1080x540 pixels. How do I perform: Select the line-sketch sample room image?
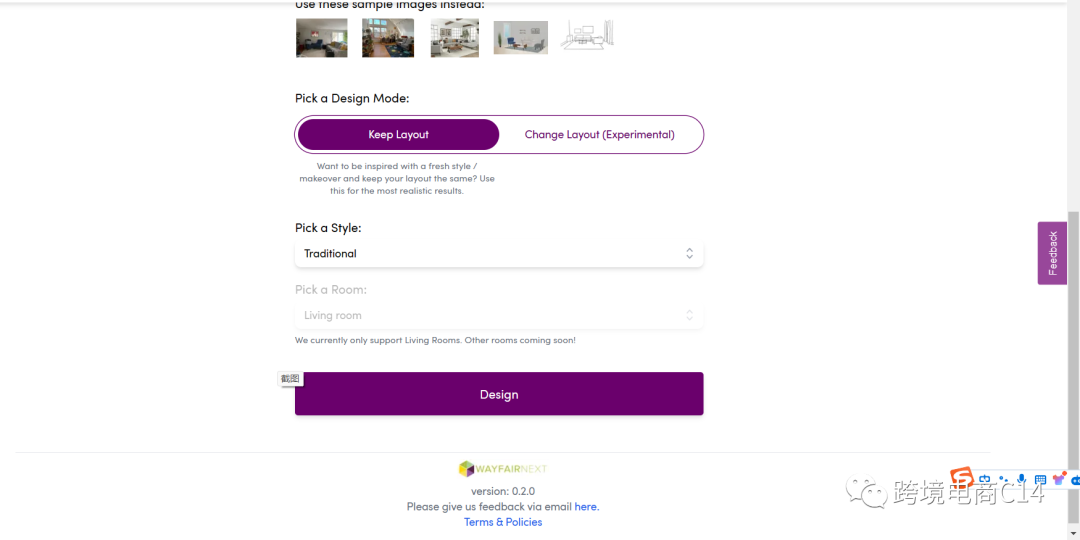pos(587,36)
